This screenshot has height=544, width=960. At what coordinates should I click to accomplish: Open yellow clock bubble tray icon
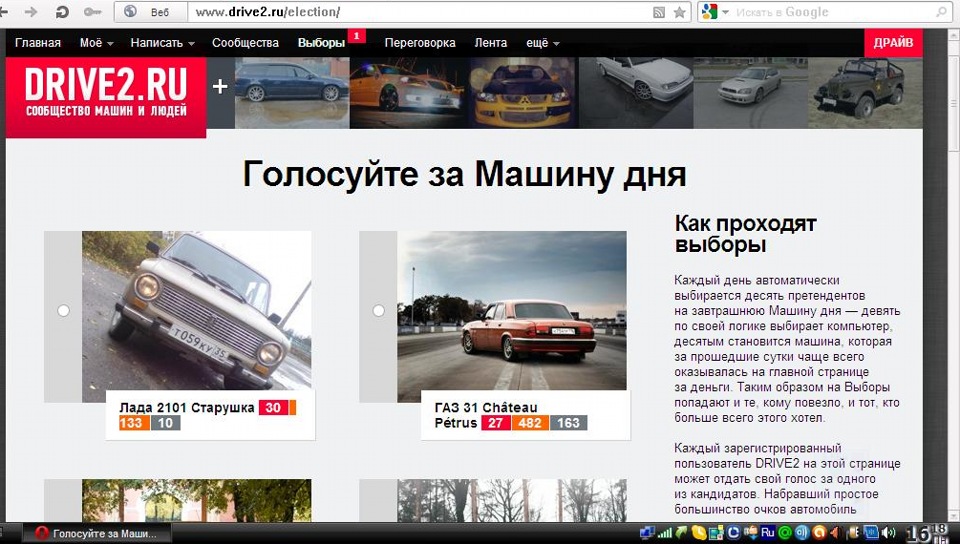pos(699,532)
